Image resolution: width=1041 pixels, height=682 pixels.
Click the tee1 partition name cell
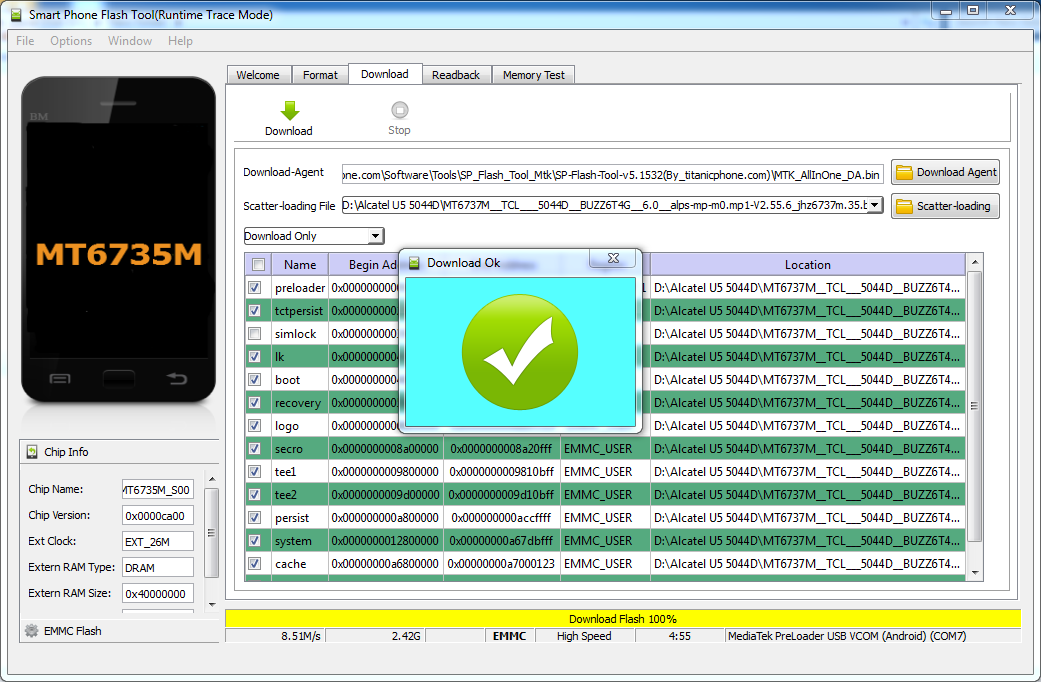(x=300, y=471)
